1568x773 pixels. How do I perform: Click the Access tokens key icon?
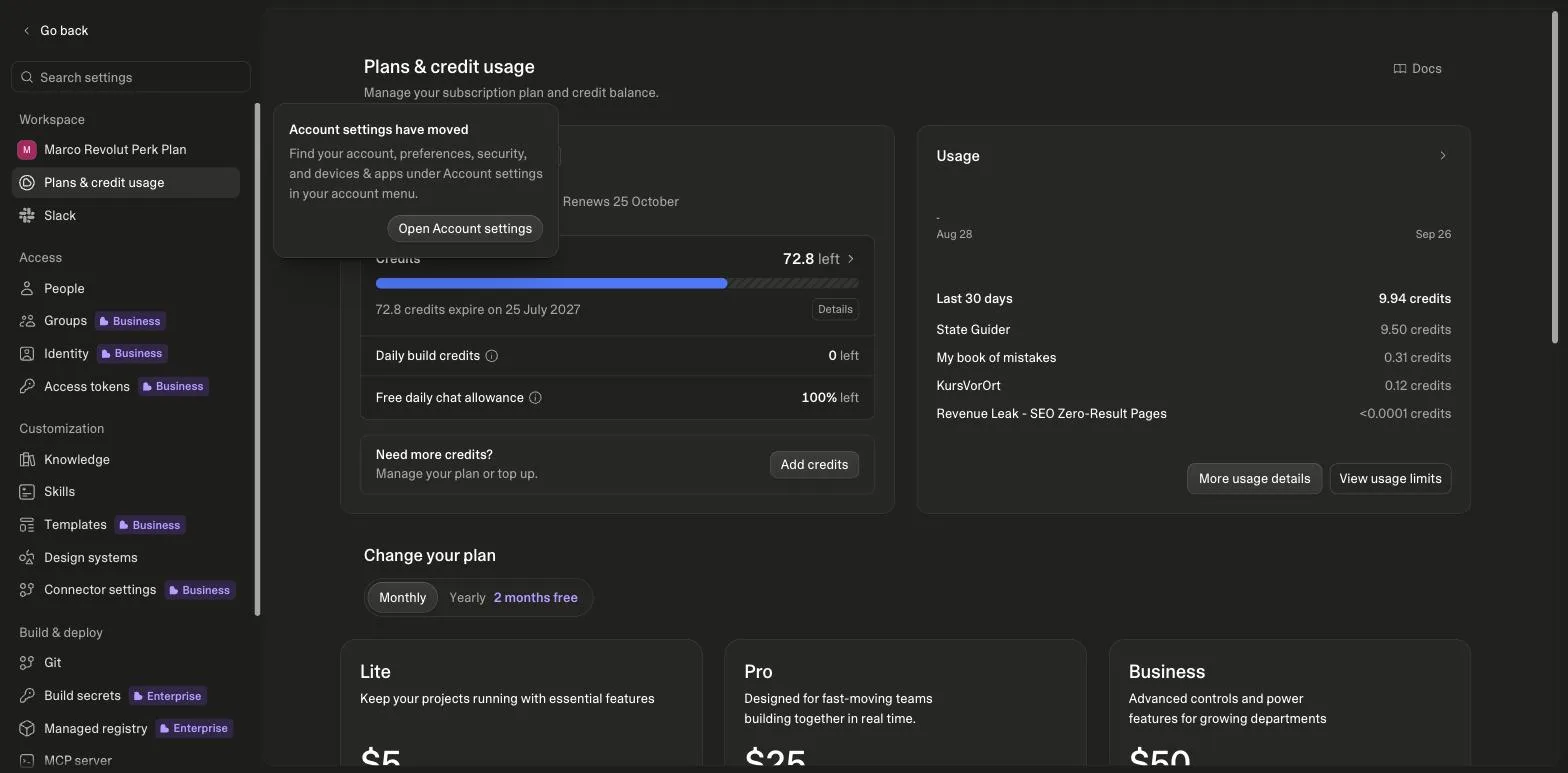27,387
